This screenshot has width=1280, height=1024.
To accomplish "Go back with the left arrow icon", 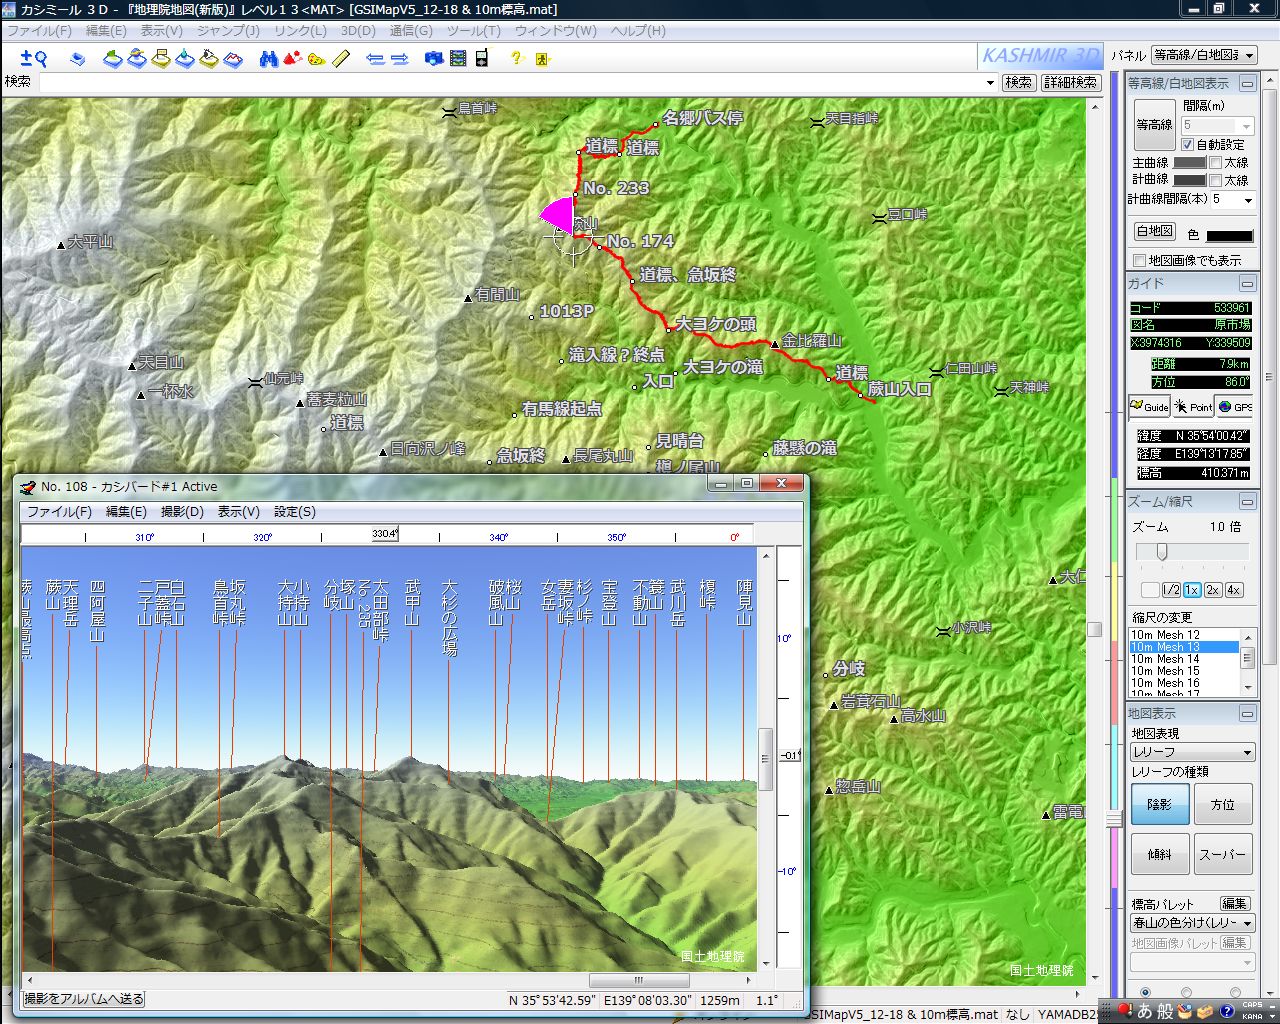I will pos(375,59).
